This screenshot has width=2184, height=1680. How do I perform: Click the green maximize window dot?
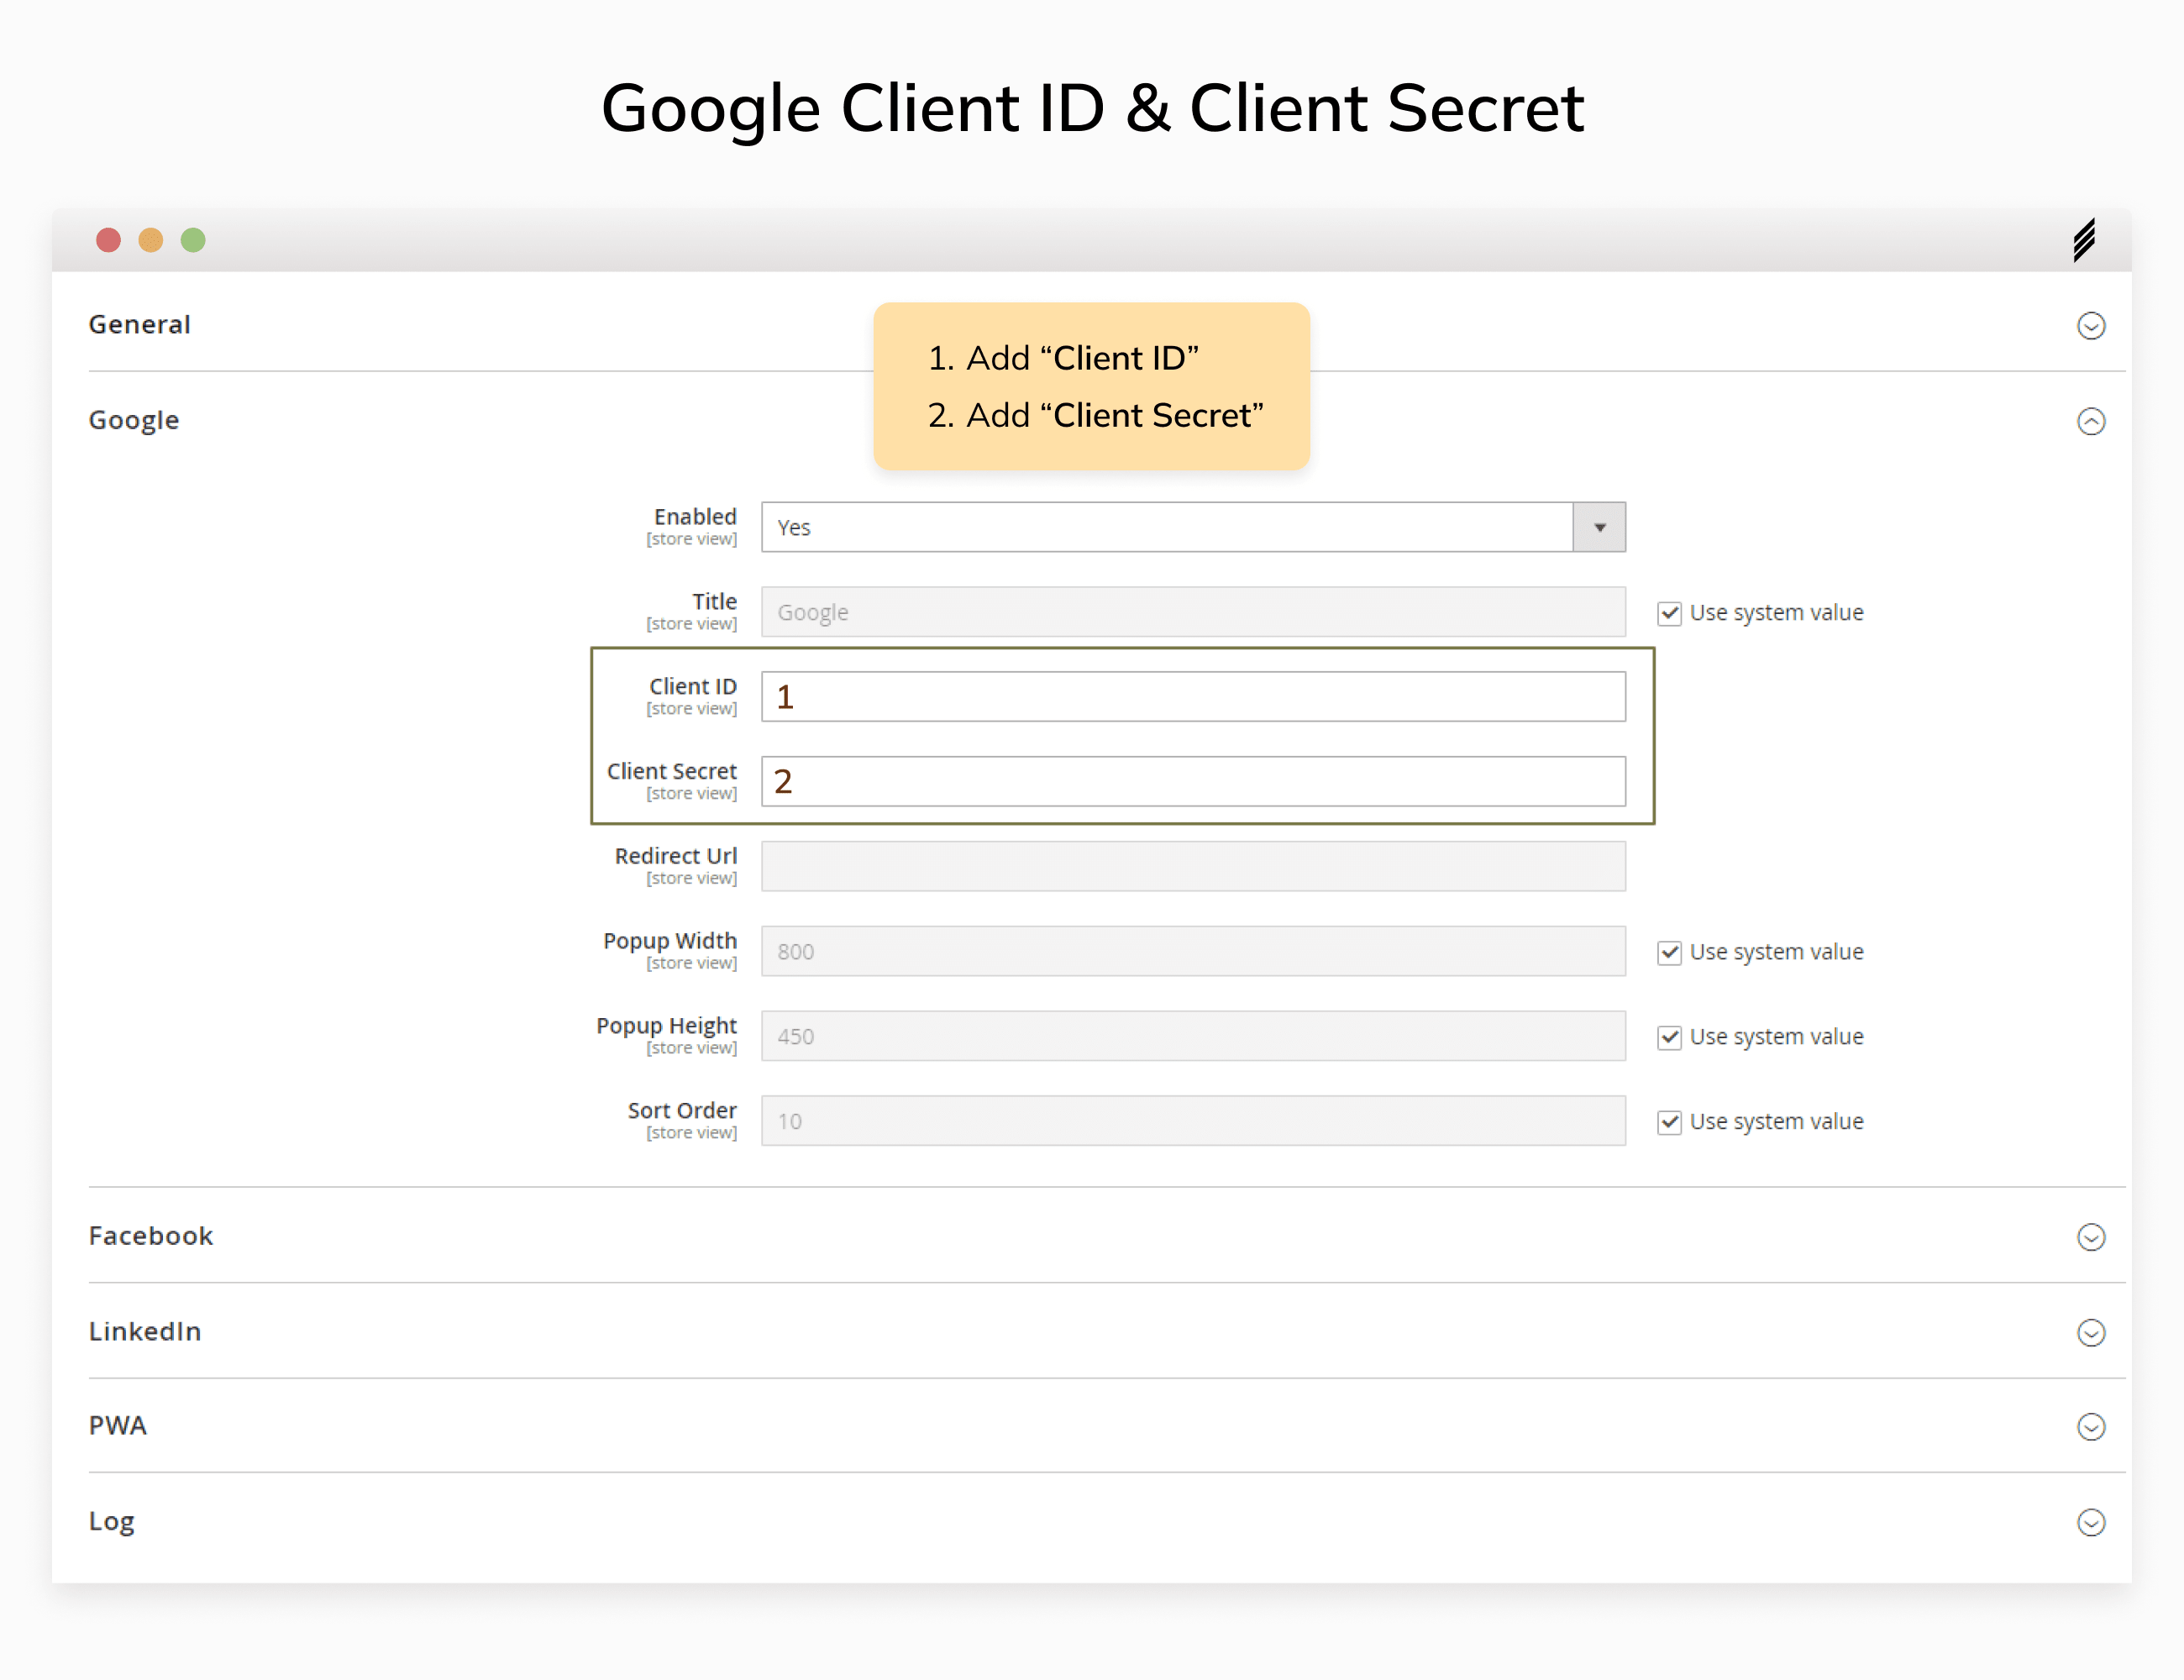[x=193, y=240]
